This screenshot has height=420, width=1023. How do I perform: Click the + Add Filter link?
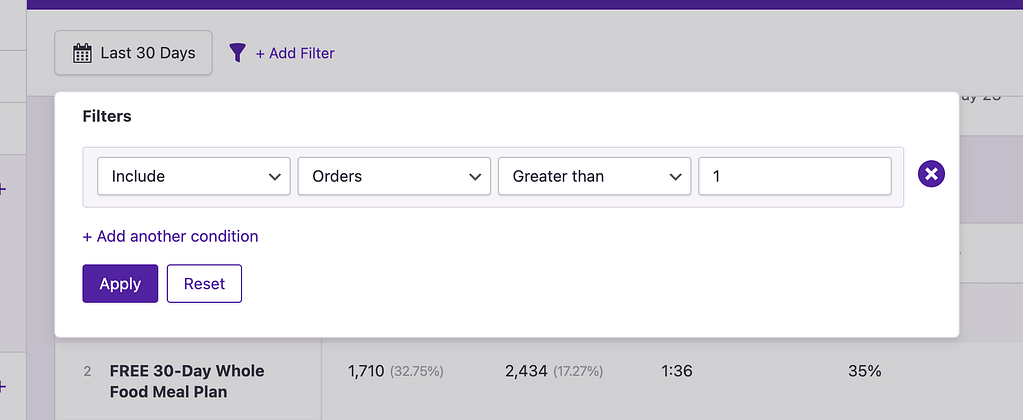(295, 53)
